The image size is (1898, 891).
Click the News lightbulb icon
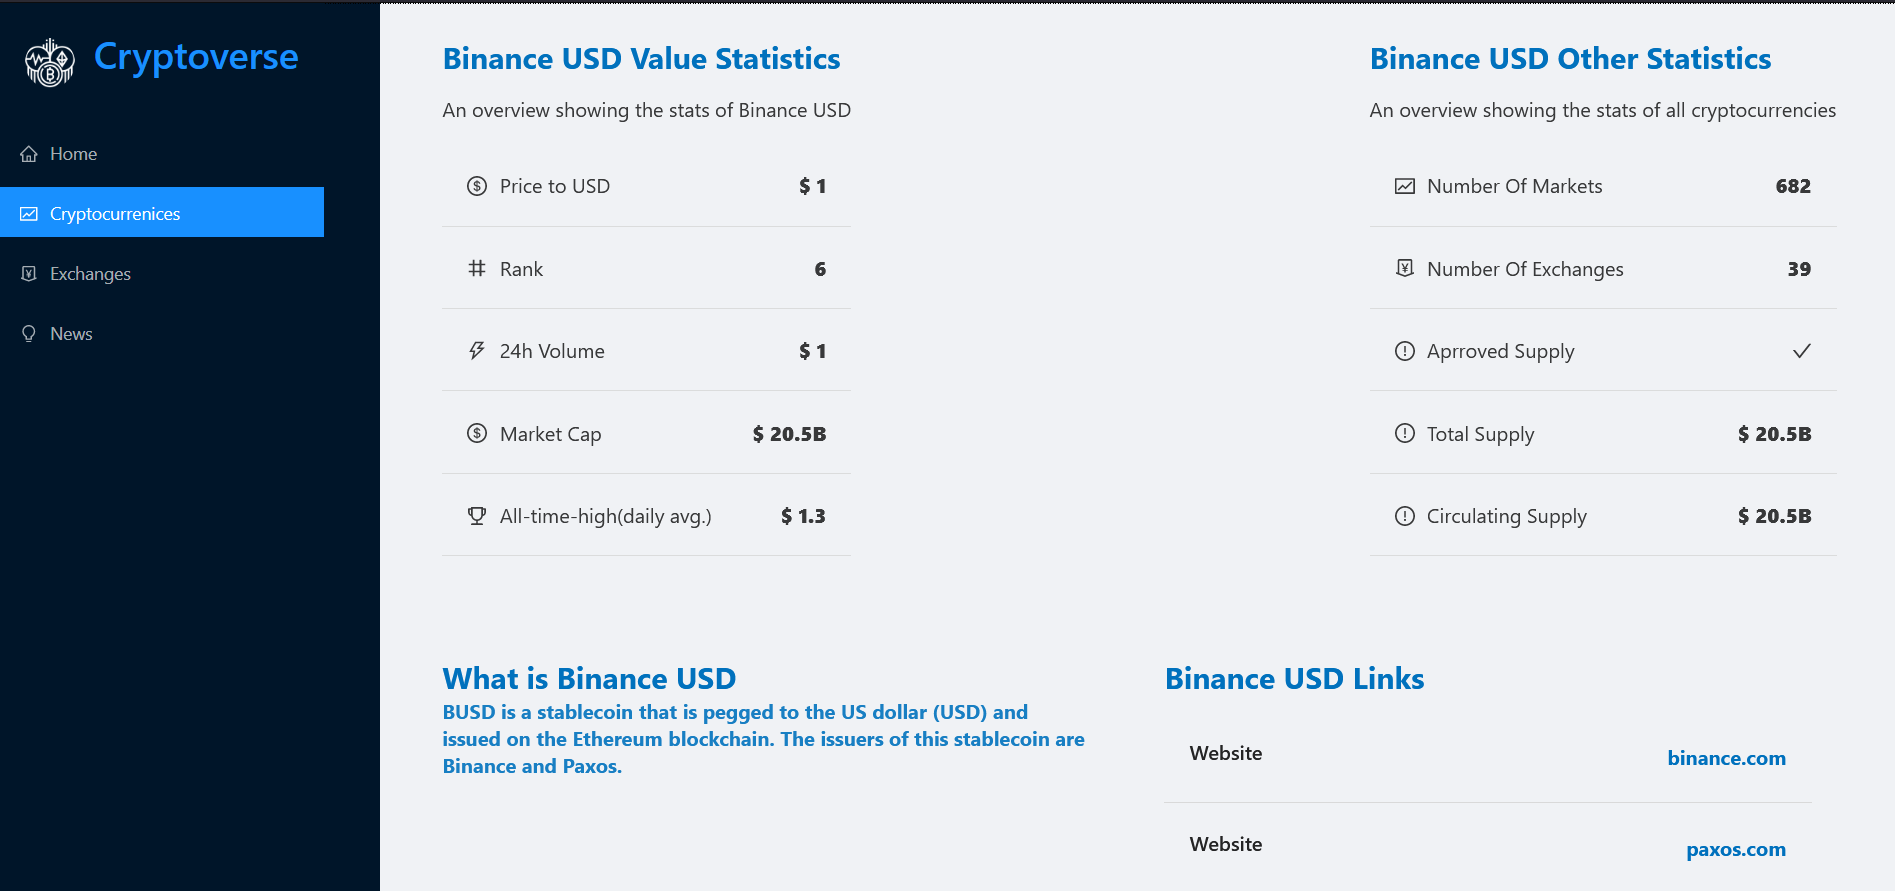click(x=29, y=334)
